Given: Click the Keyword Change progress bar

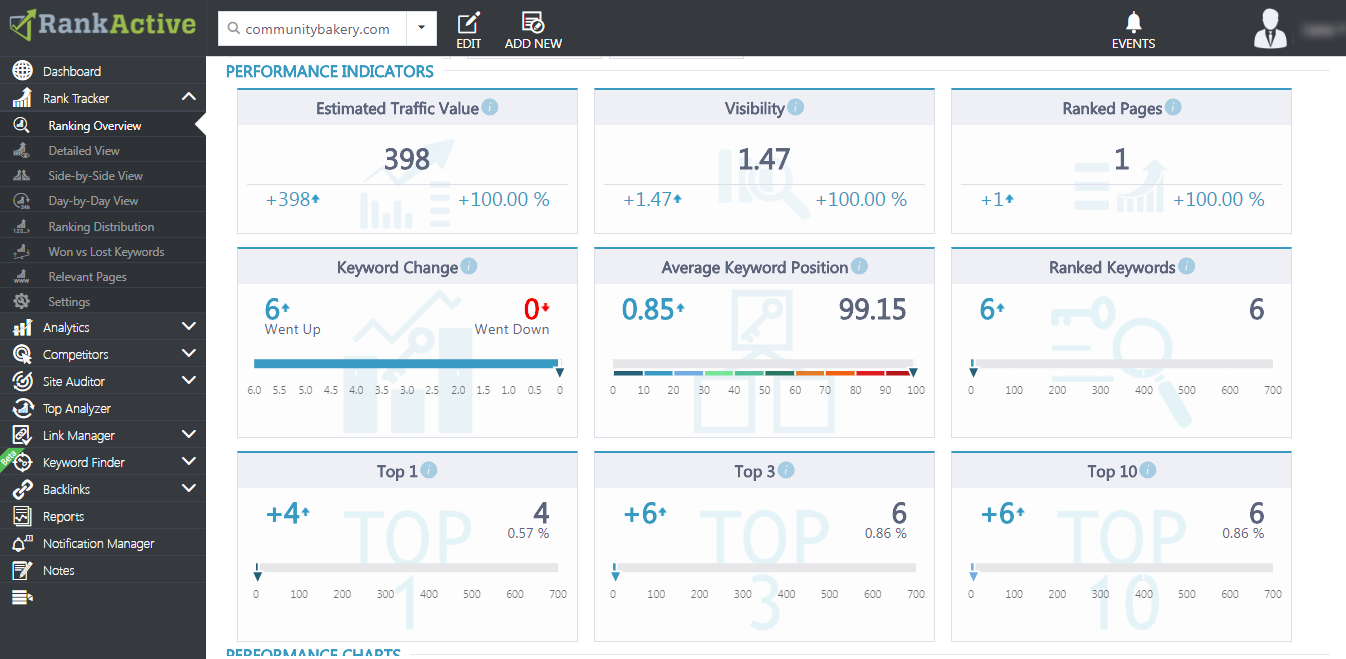Looking at the screenshot, I should 407,364.
